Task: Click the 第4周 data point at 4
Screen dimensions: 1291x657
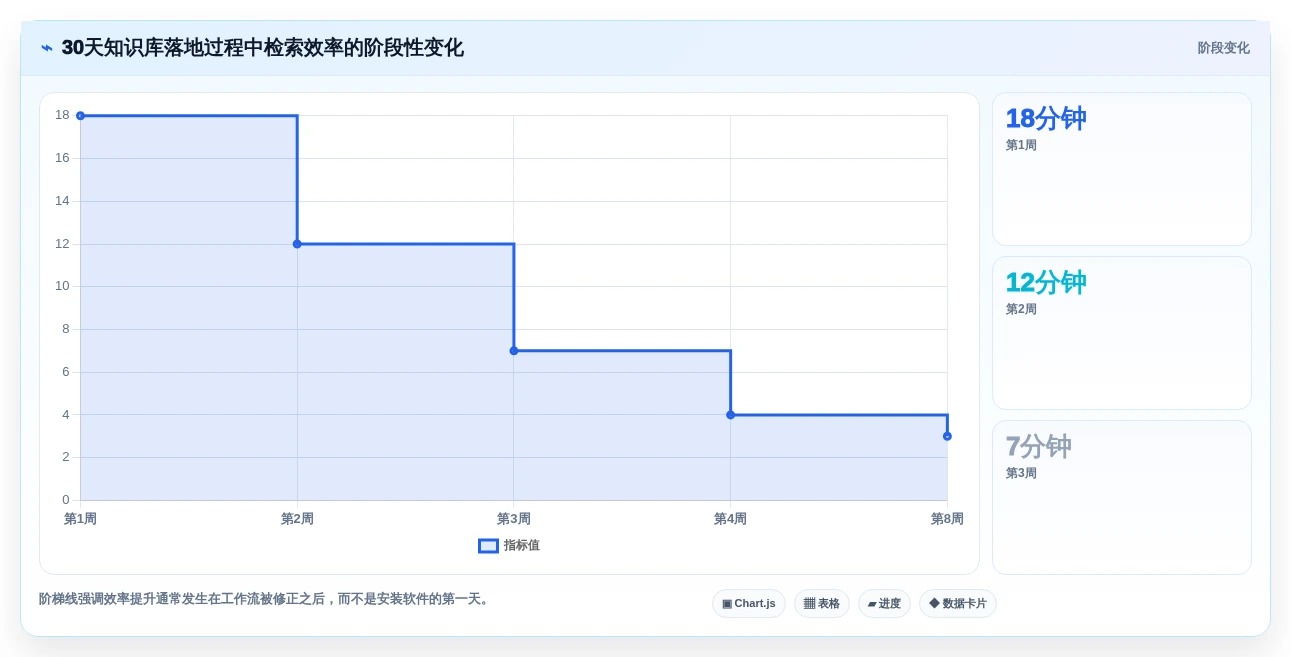Action: click(730, 415)
